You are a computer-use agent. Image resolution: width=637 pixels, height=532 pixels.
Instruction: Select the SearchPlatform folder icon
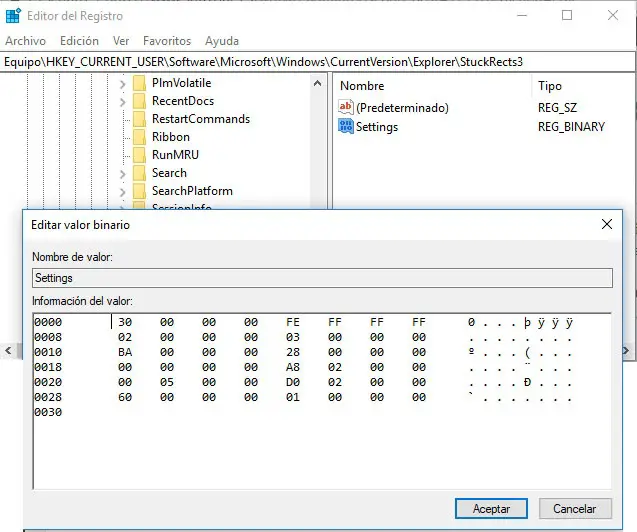coord(139,191)
